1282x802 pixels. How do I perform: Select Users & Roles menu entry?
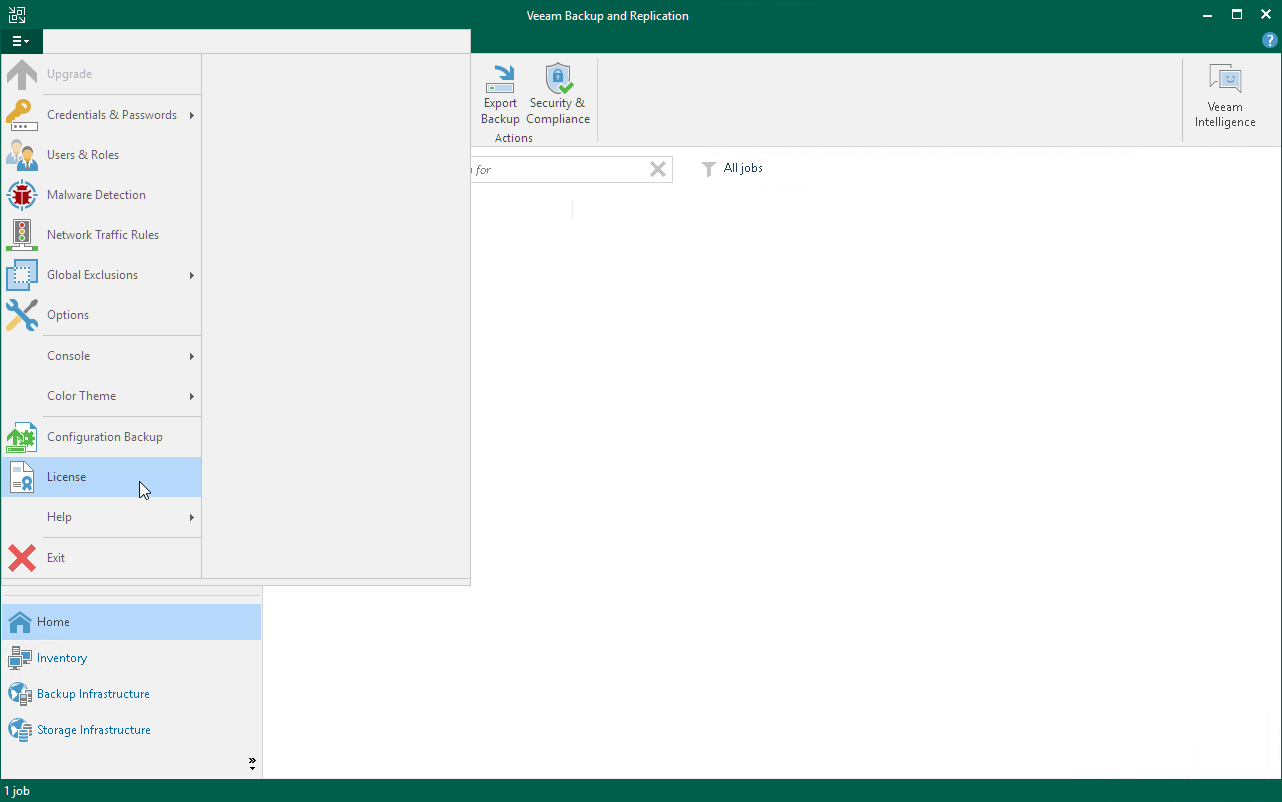pyautogui.click(x=102, y=155)
